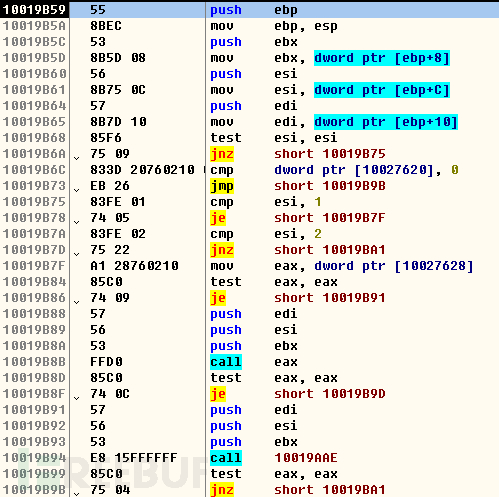Select address 10019B8D

point(34,378)
